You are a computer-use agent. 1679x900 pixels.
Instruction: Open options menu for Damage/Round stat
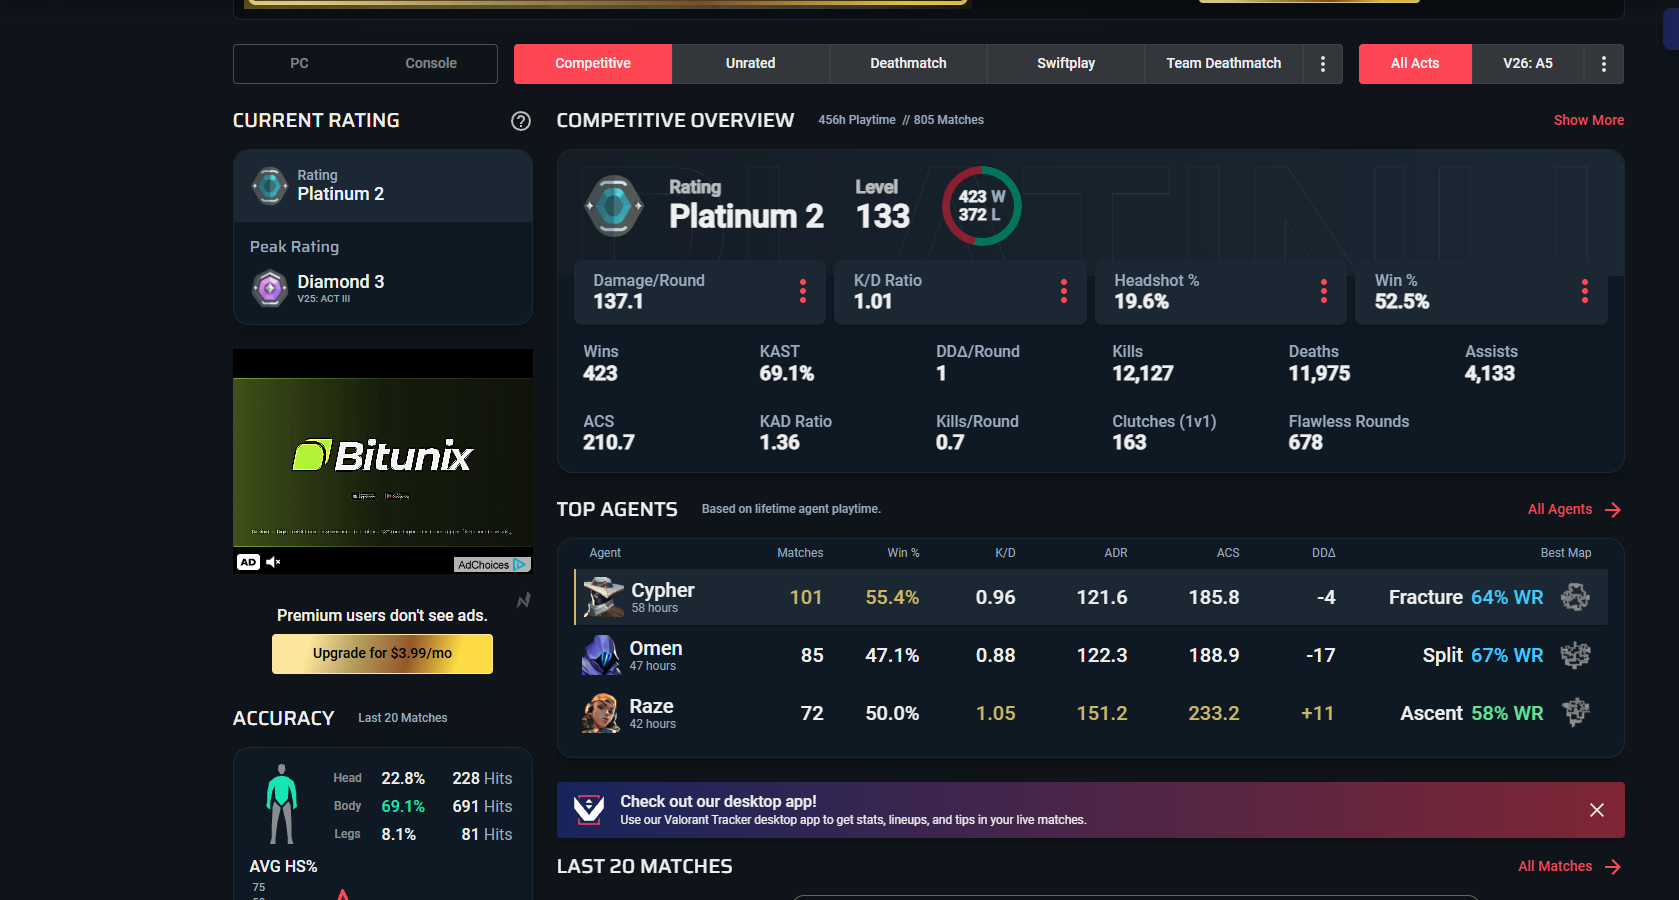pyautogui.click(x=803, y=291)
